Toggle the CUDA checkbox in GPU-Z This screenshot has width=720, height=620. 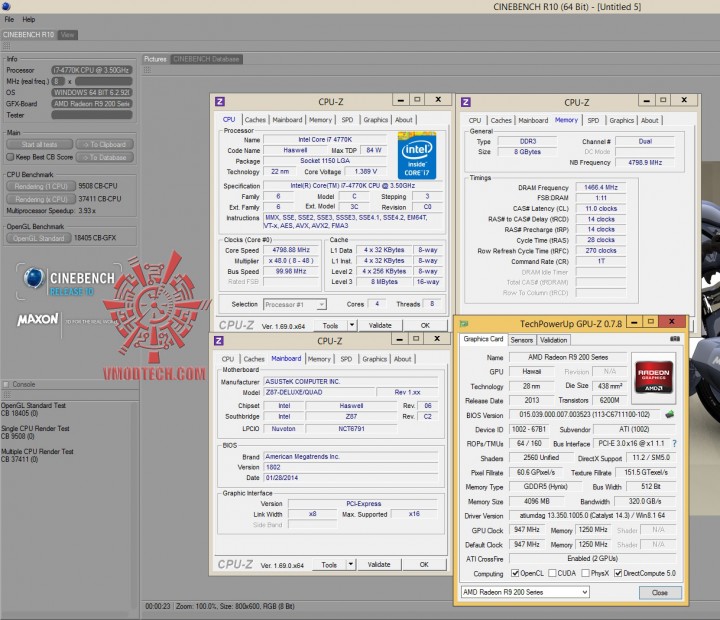(x=552, y=573)
